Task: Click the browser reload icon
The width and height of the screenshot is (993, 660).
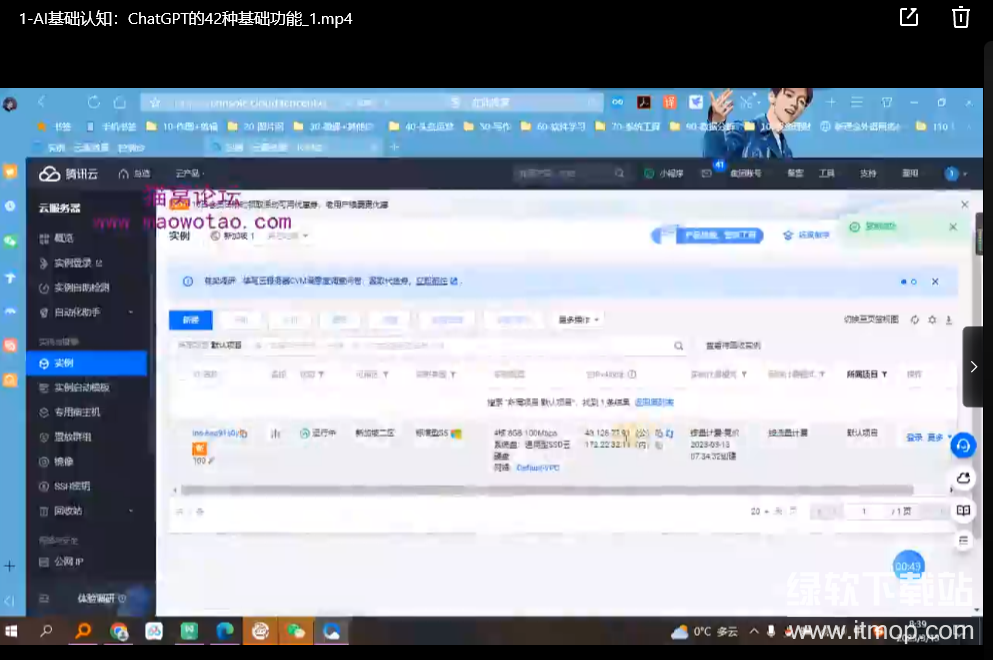Action: tap(94, 102)
